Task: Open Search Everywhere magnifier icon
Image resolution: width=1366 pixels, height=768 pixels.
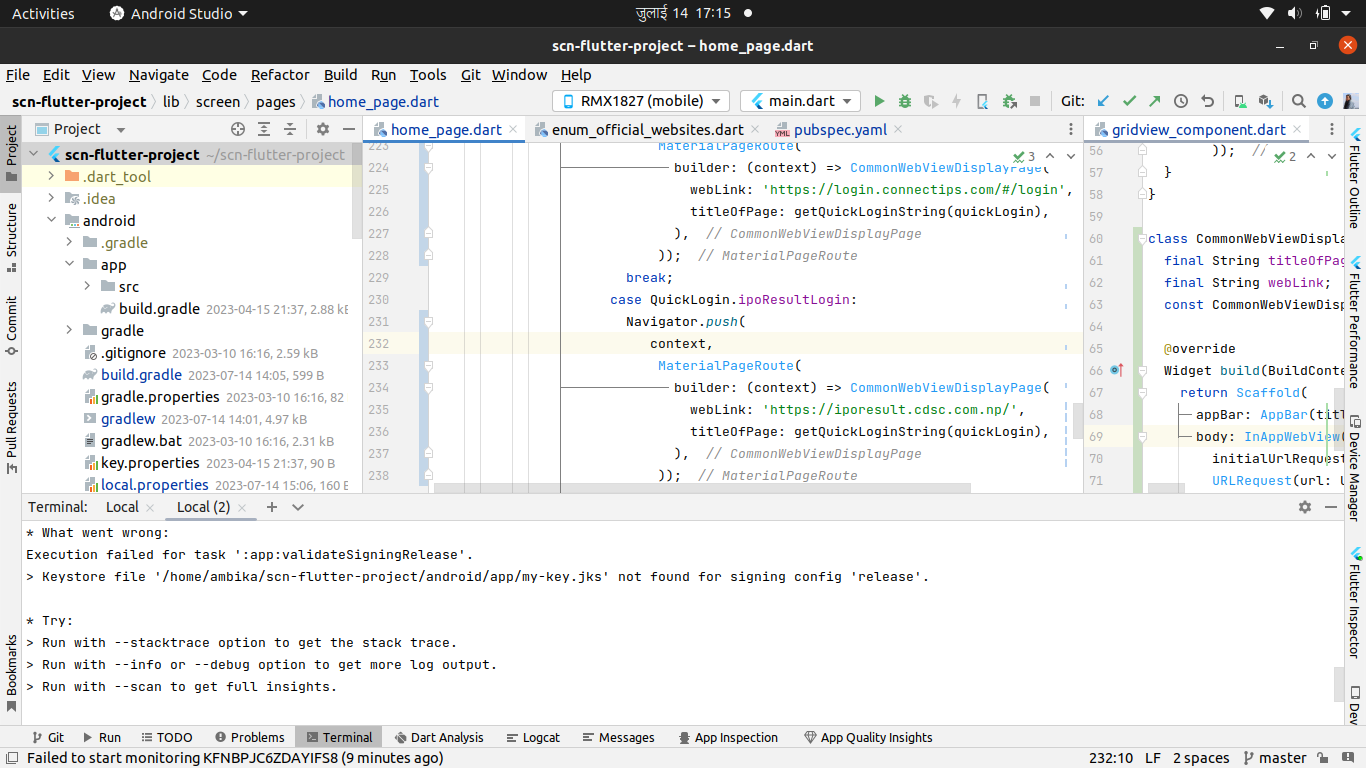Action: point(1298,101)
